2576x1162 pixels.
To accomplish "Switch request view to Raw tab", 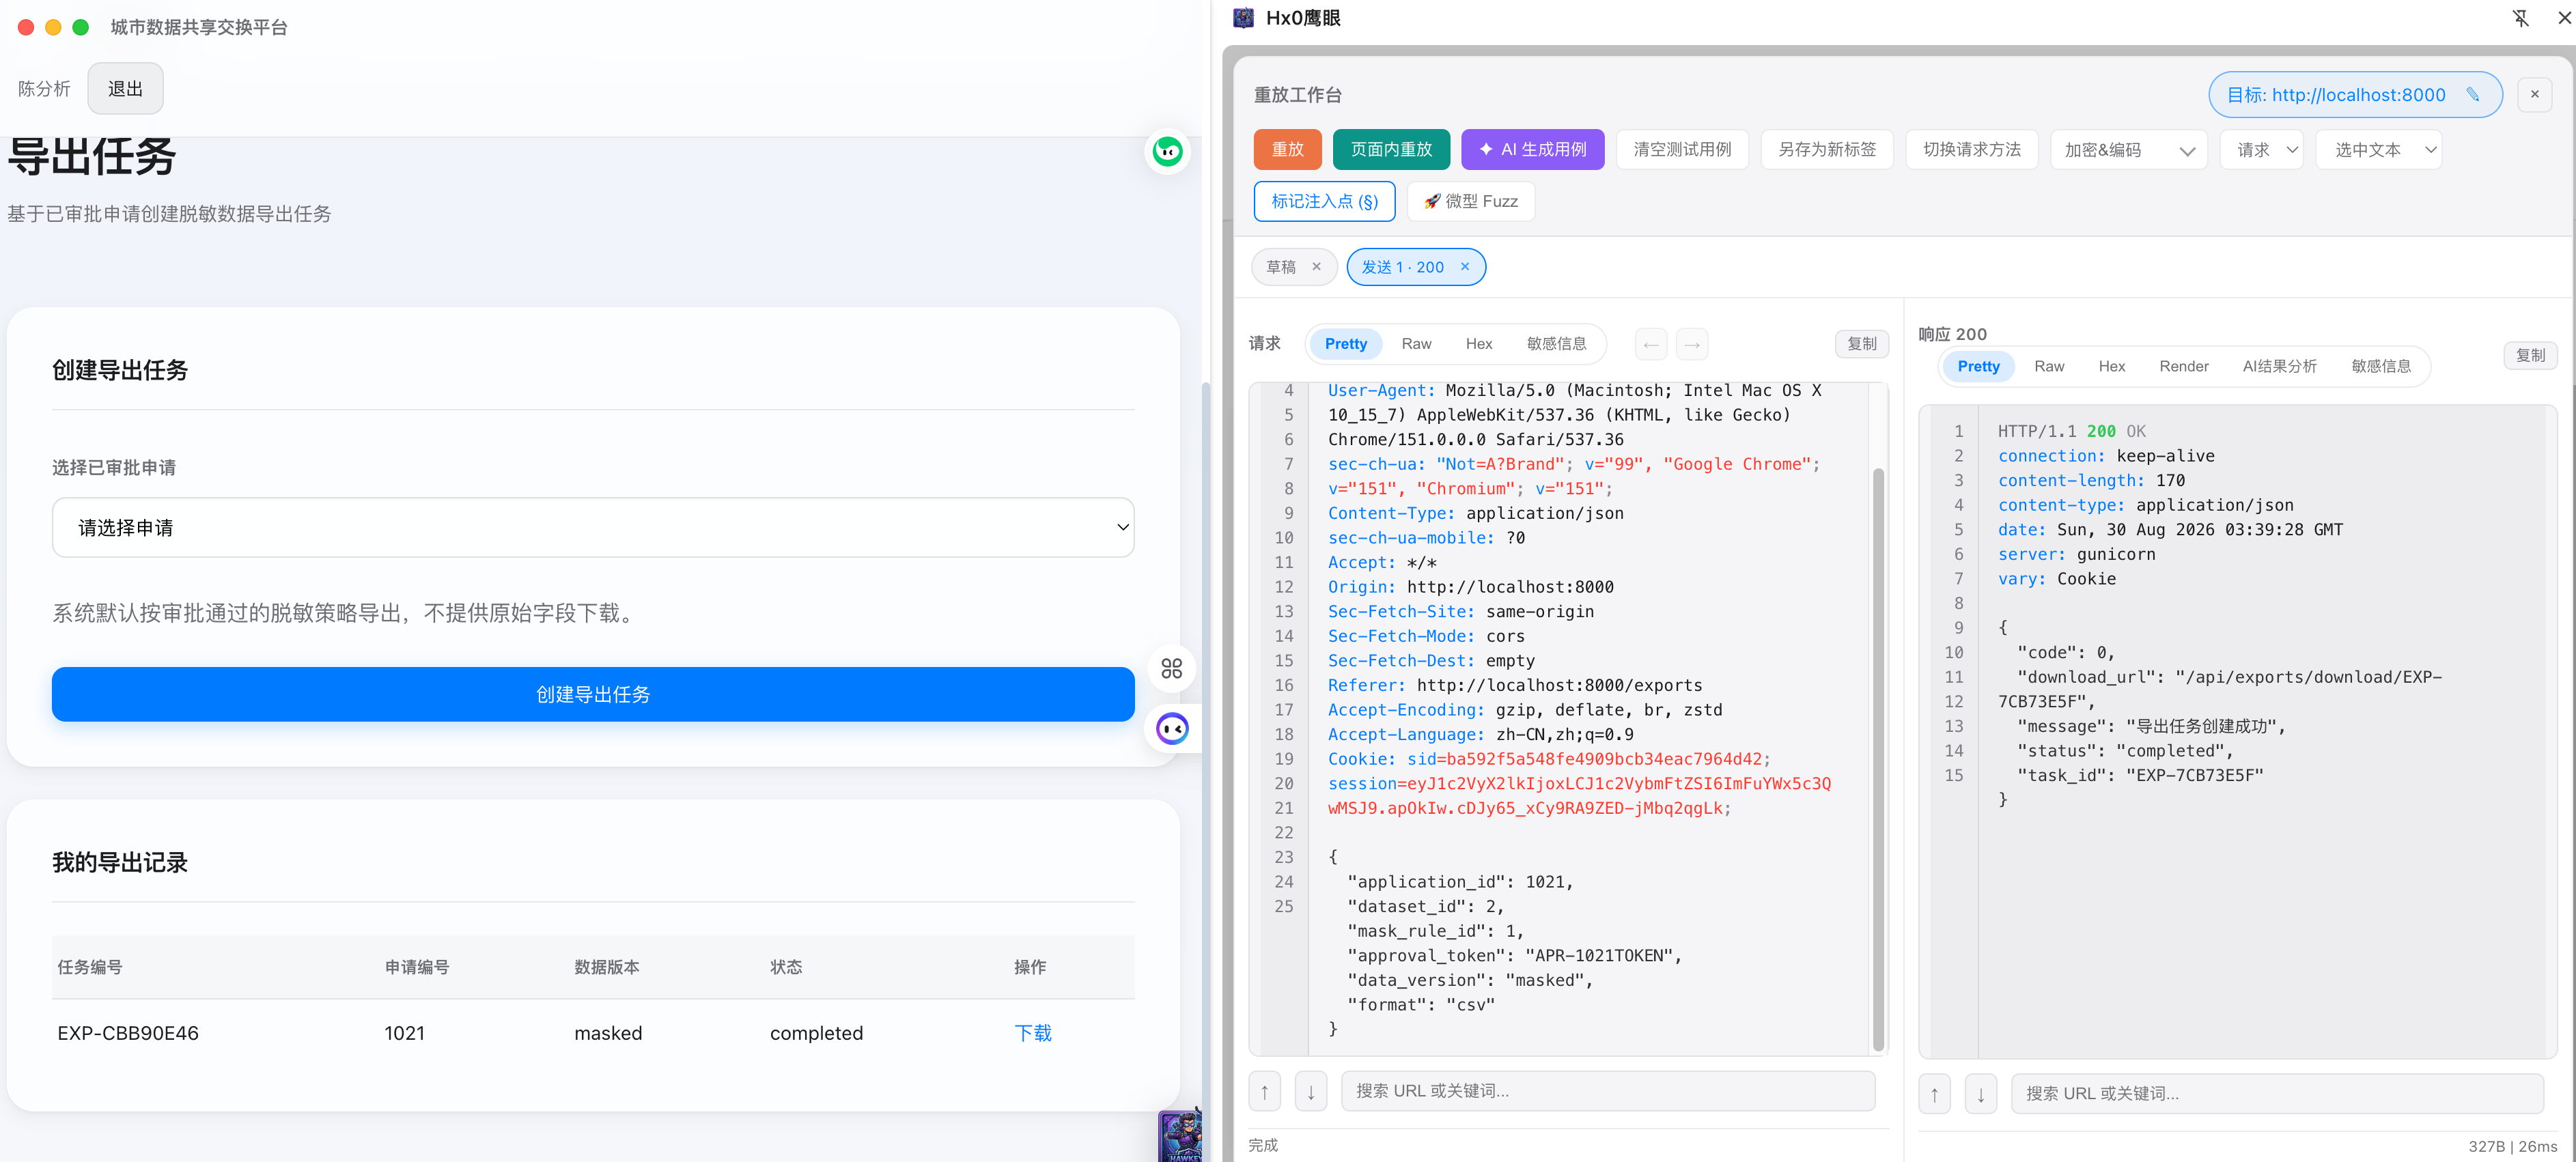I will pos(1416,344).
